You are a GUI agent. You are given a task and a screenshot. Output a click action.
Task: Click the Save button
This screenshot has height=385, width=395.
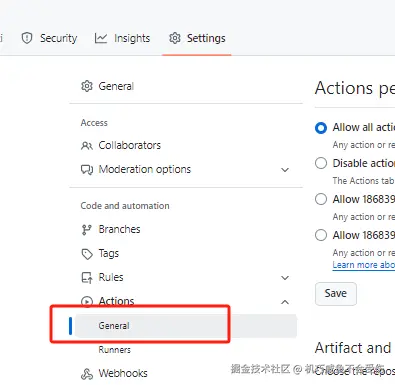(x=336, y=294)
